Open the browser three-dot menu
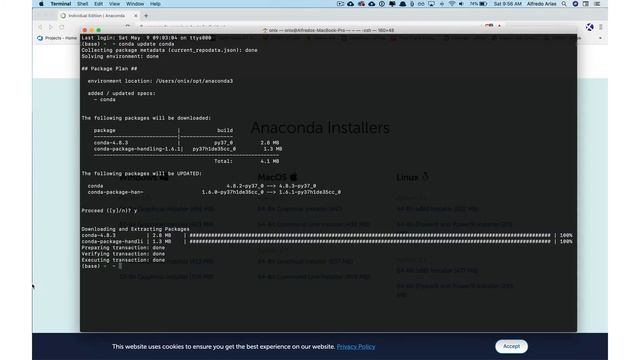640x360 pixels. pyautogui.click(x=601, y=27)
